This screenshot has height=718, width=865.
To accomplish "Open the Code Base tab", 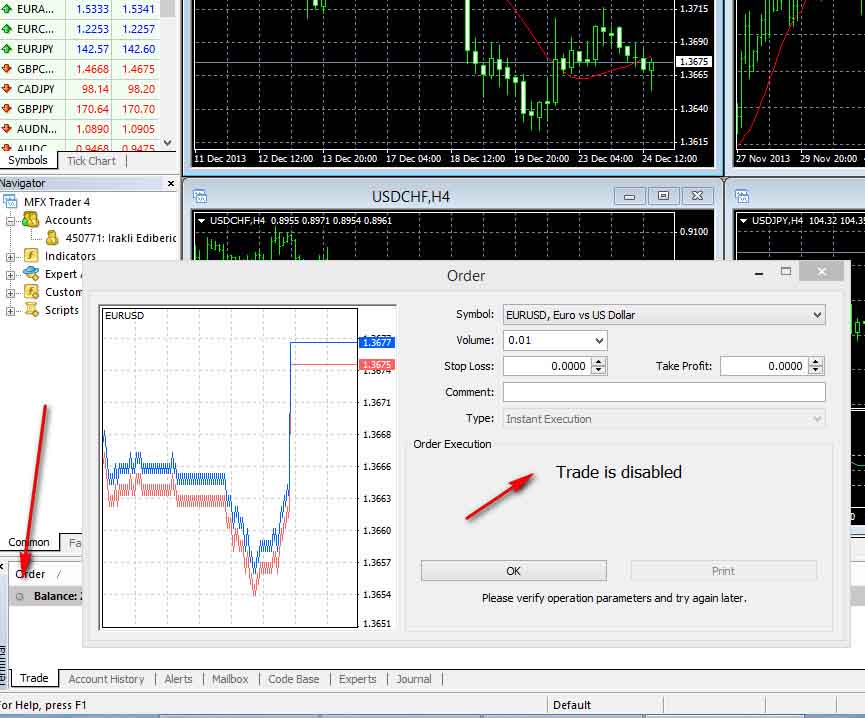I will (293, 679).
